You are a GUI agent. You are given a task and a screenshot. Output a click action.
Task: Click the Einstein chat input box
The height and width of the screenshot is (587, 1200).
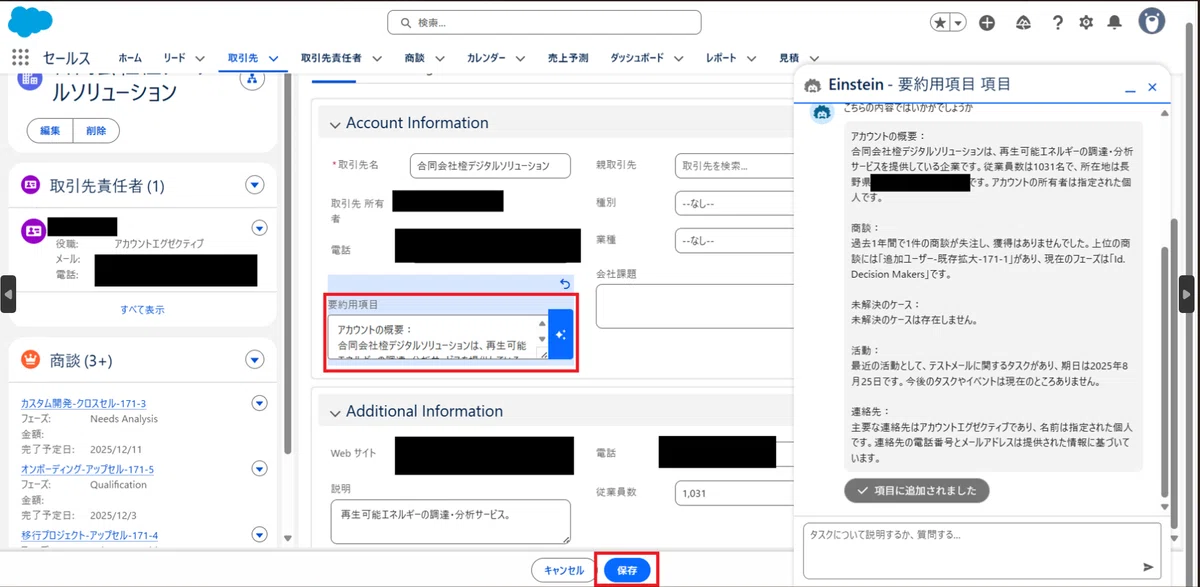pyautogui.click(x=982, y=550)
